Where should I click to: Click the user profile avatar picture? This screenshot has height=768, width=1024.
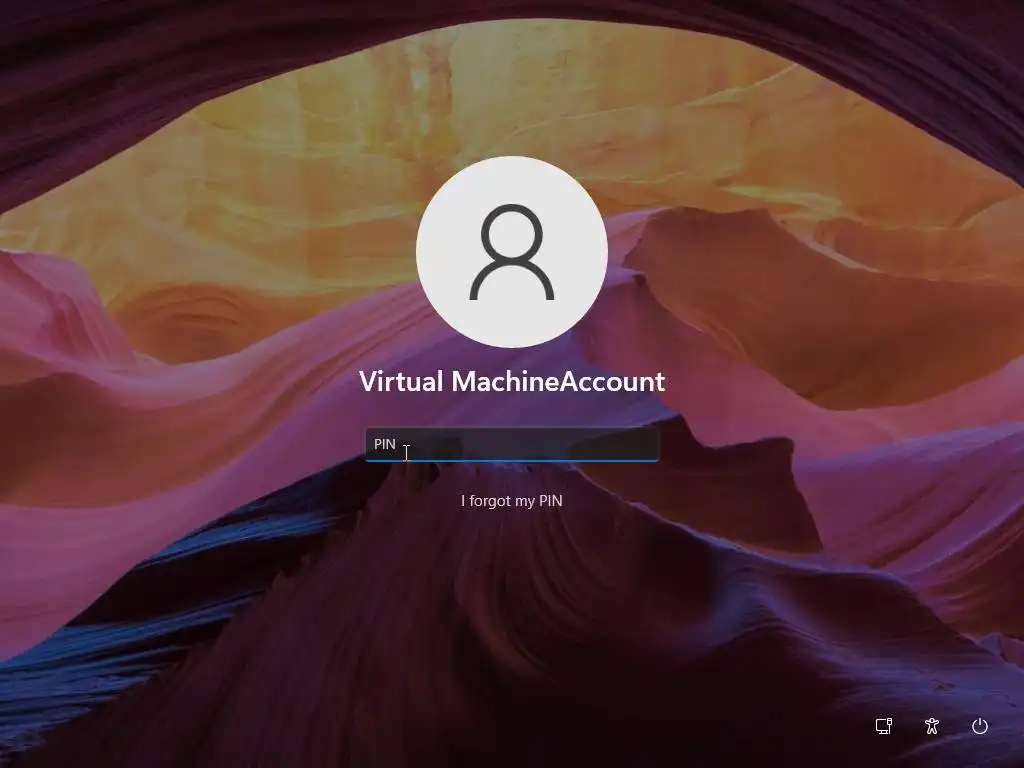[x=512, y=252]
